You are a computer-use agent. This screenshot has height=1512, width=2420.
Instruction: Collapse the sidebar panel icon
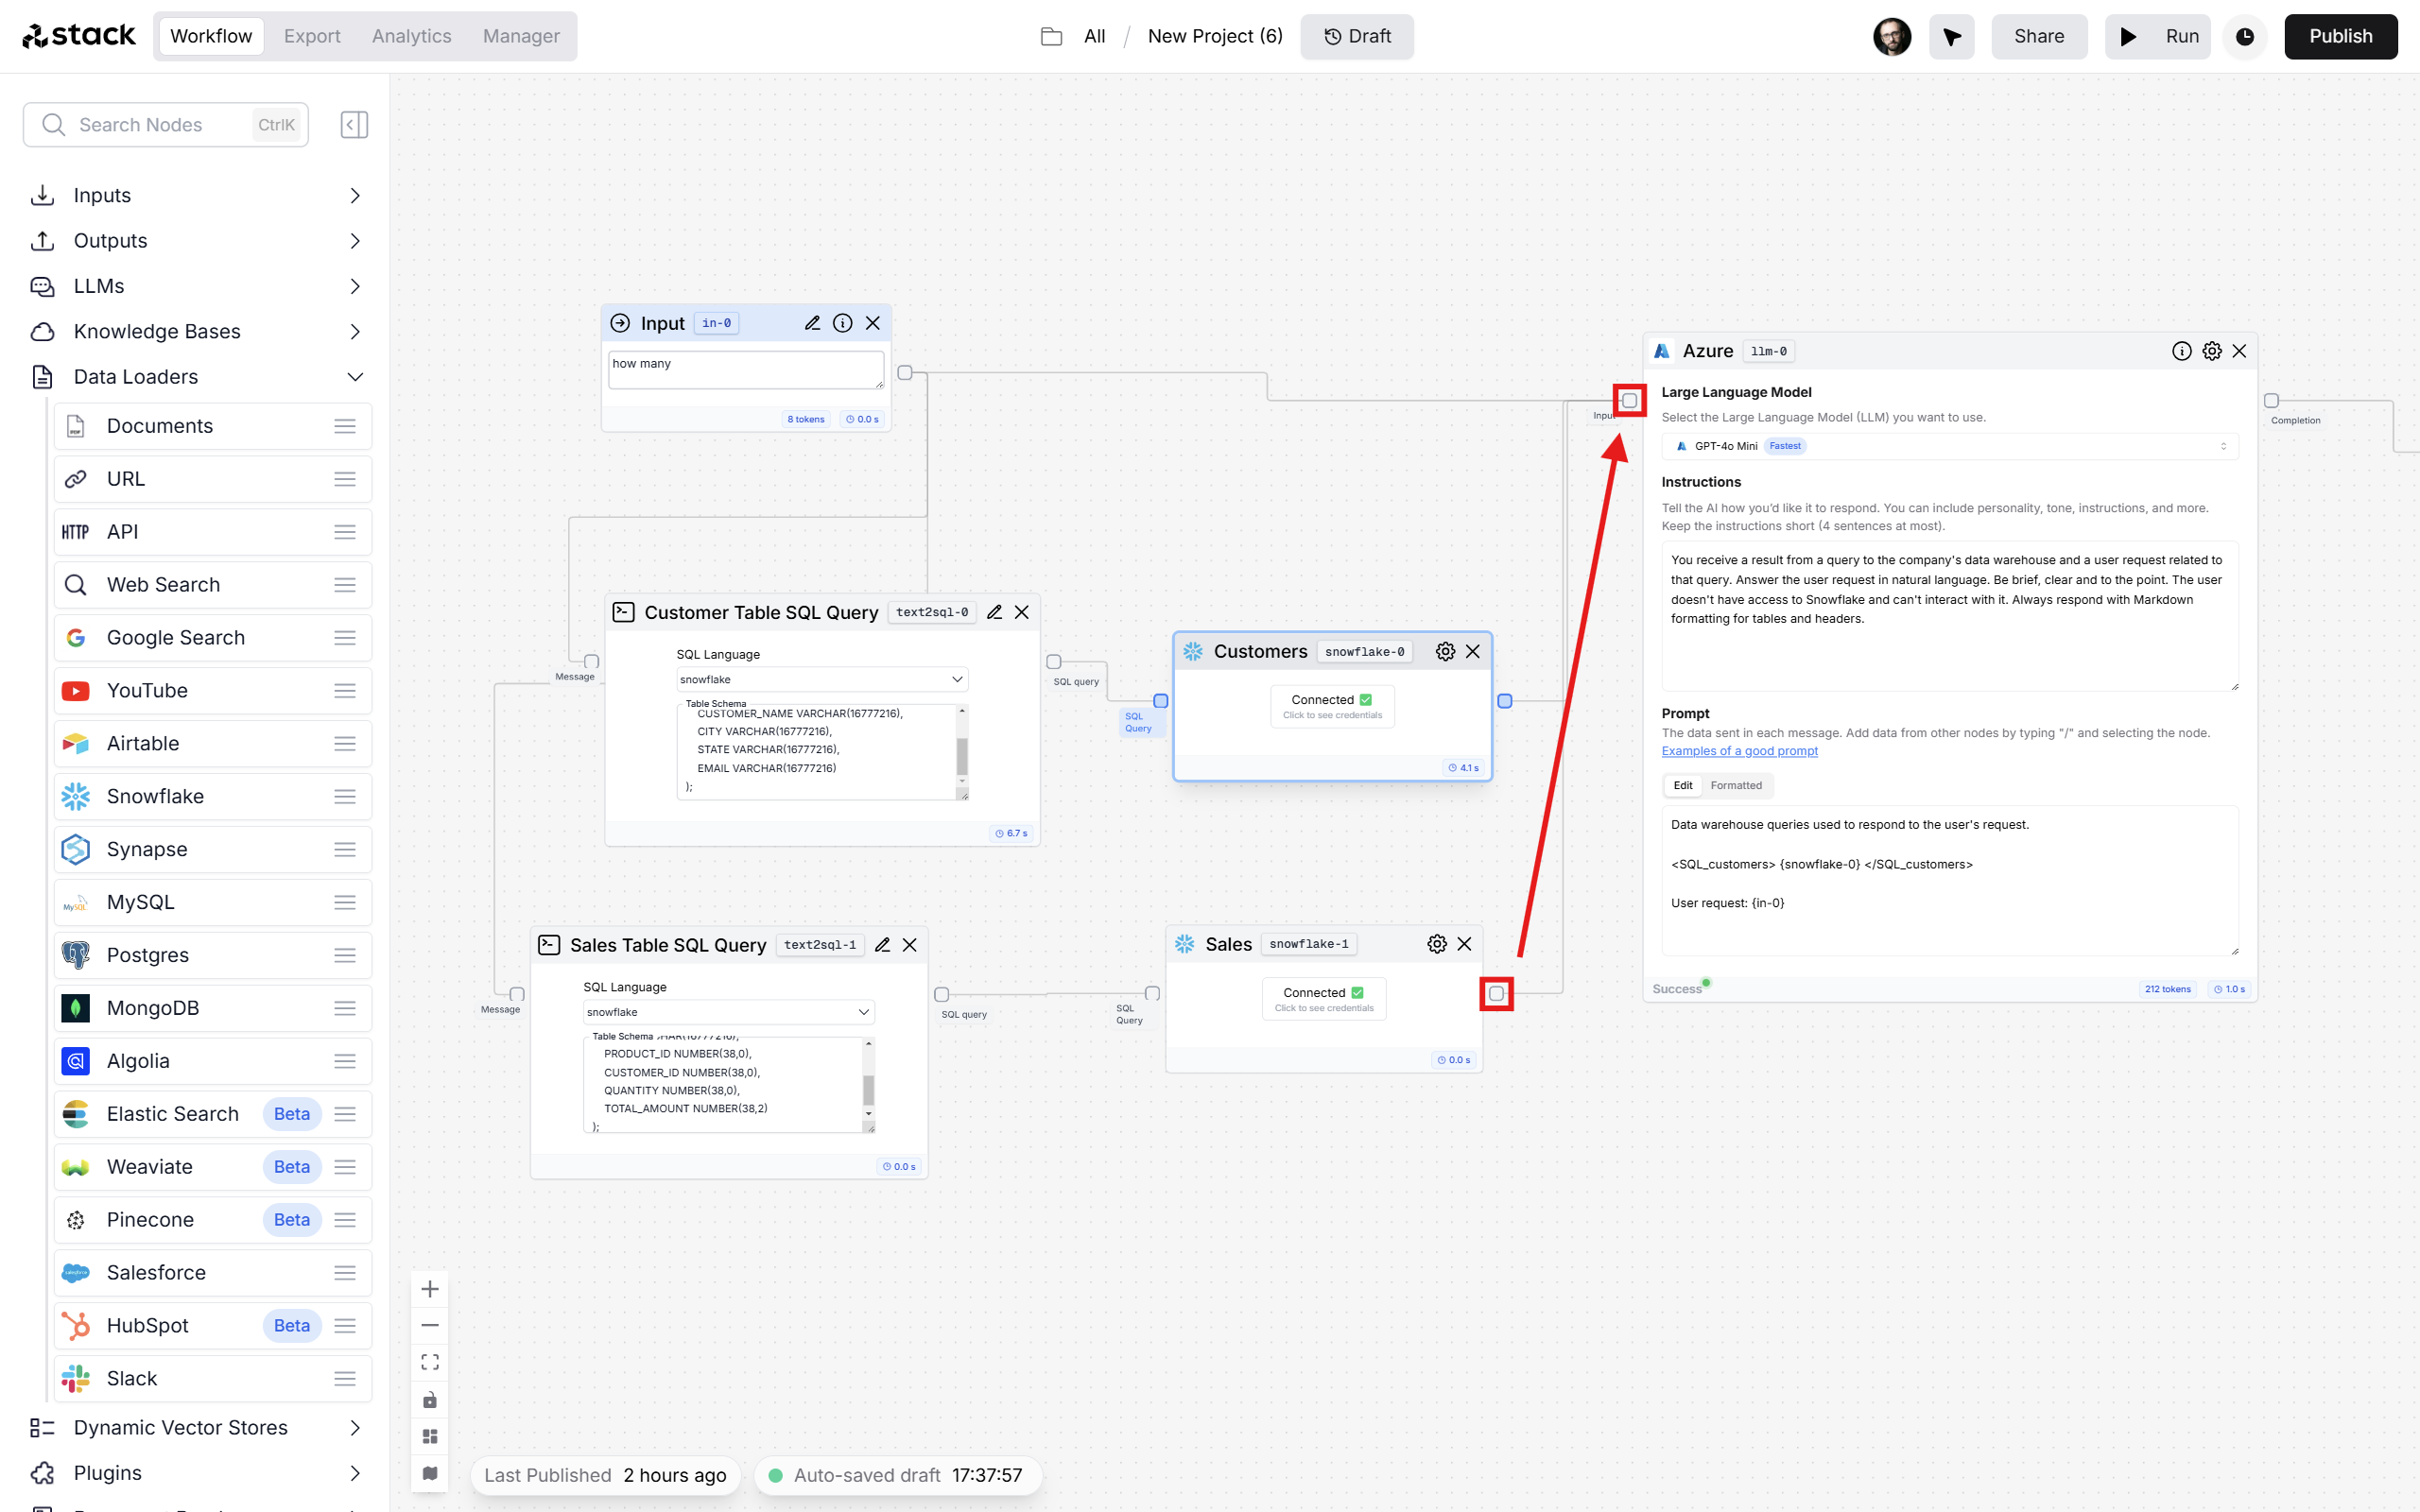(354, 125)
